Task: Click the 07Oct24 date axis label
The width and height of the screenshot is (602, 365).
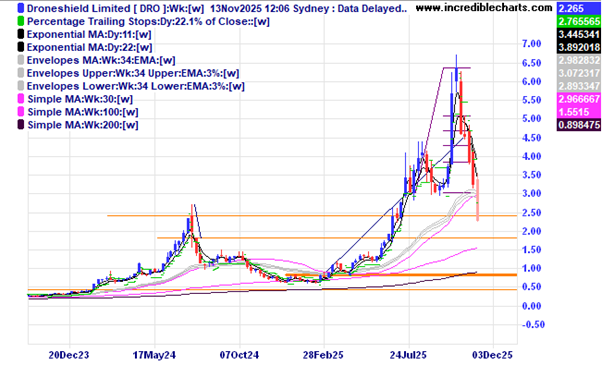Action: pyautogui.click(x=239, y=355)
